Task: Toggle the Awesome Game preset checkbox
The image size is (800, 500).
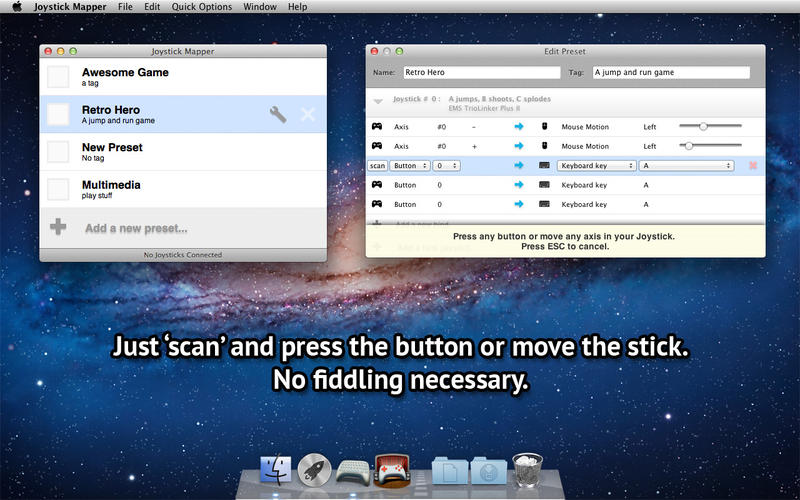Action: (x=59, y=77)
